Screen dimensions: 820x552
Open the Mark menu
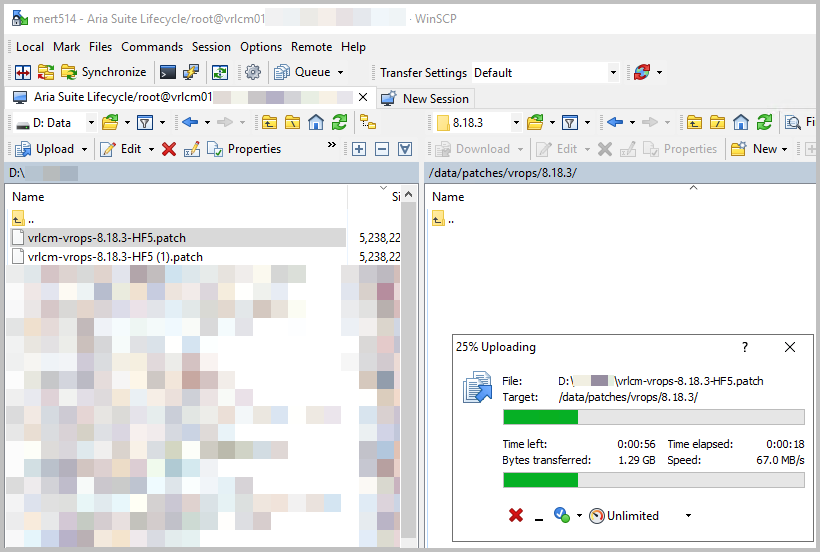[66, 47]
